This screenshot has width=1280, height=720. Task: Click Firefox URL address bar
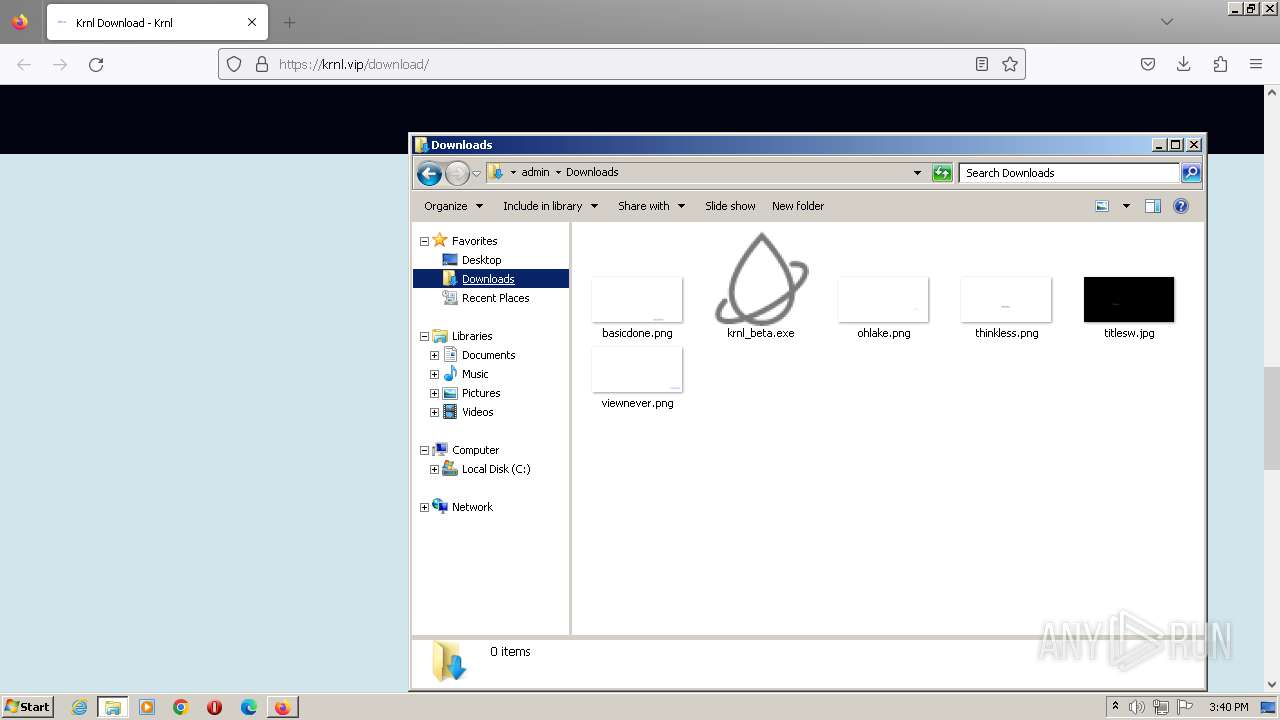pyautogui.click(x=620, y=64)
